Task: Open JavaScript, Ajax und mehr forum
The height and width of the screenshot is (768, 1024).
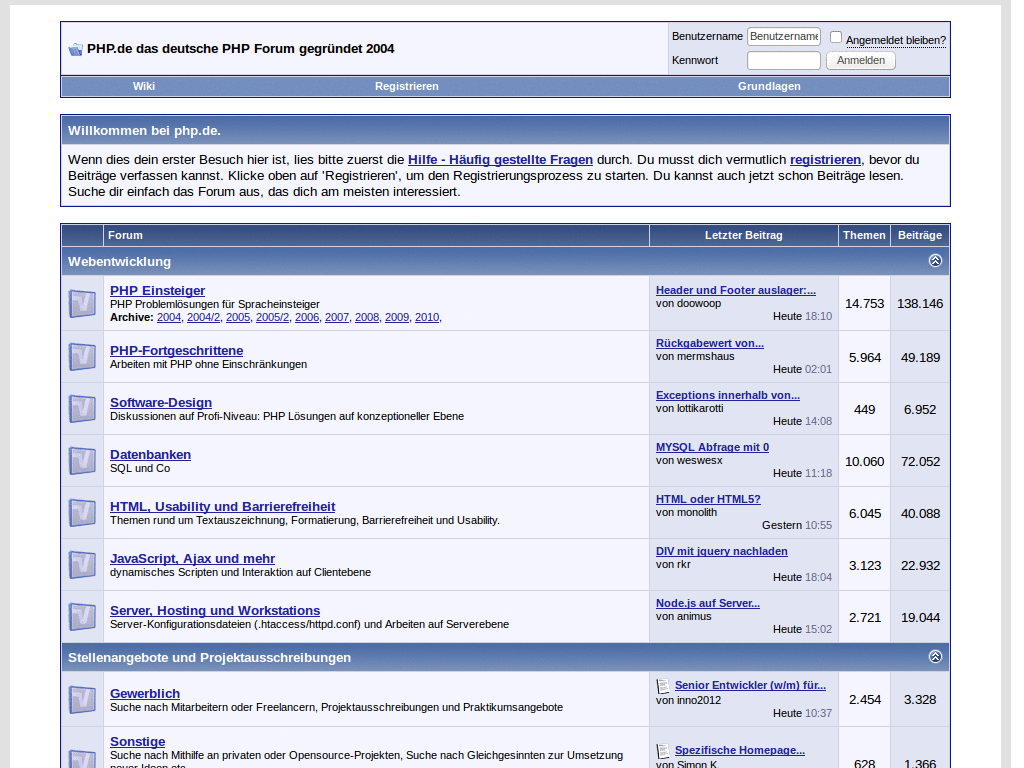Action: point(192,559)
